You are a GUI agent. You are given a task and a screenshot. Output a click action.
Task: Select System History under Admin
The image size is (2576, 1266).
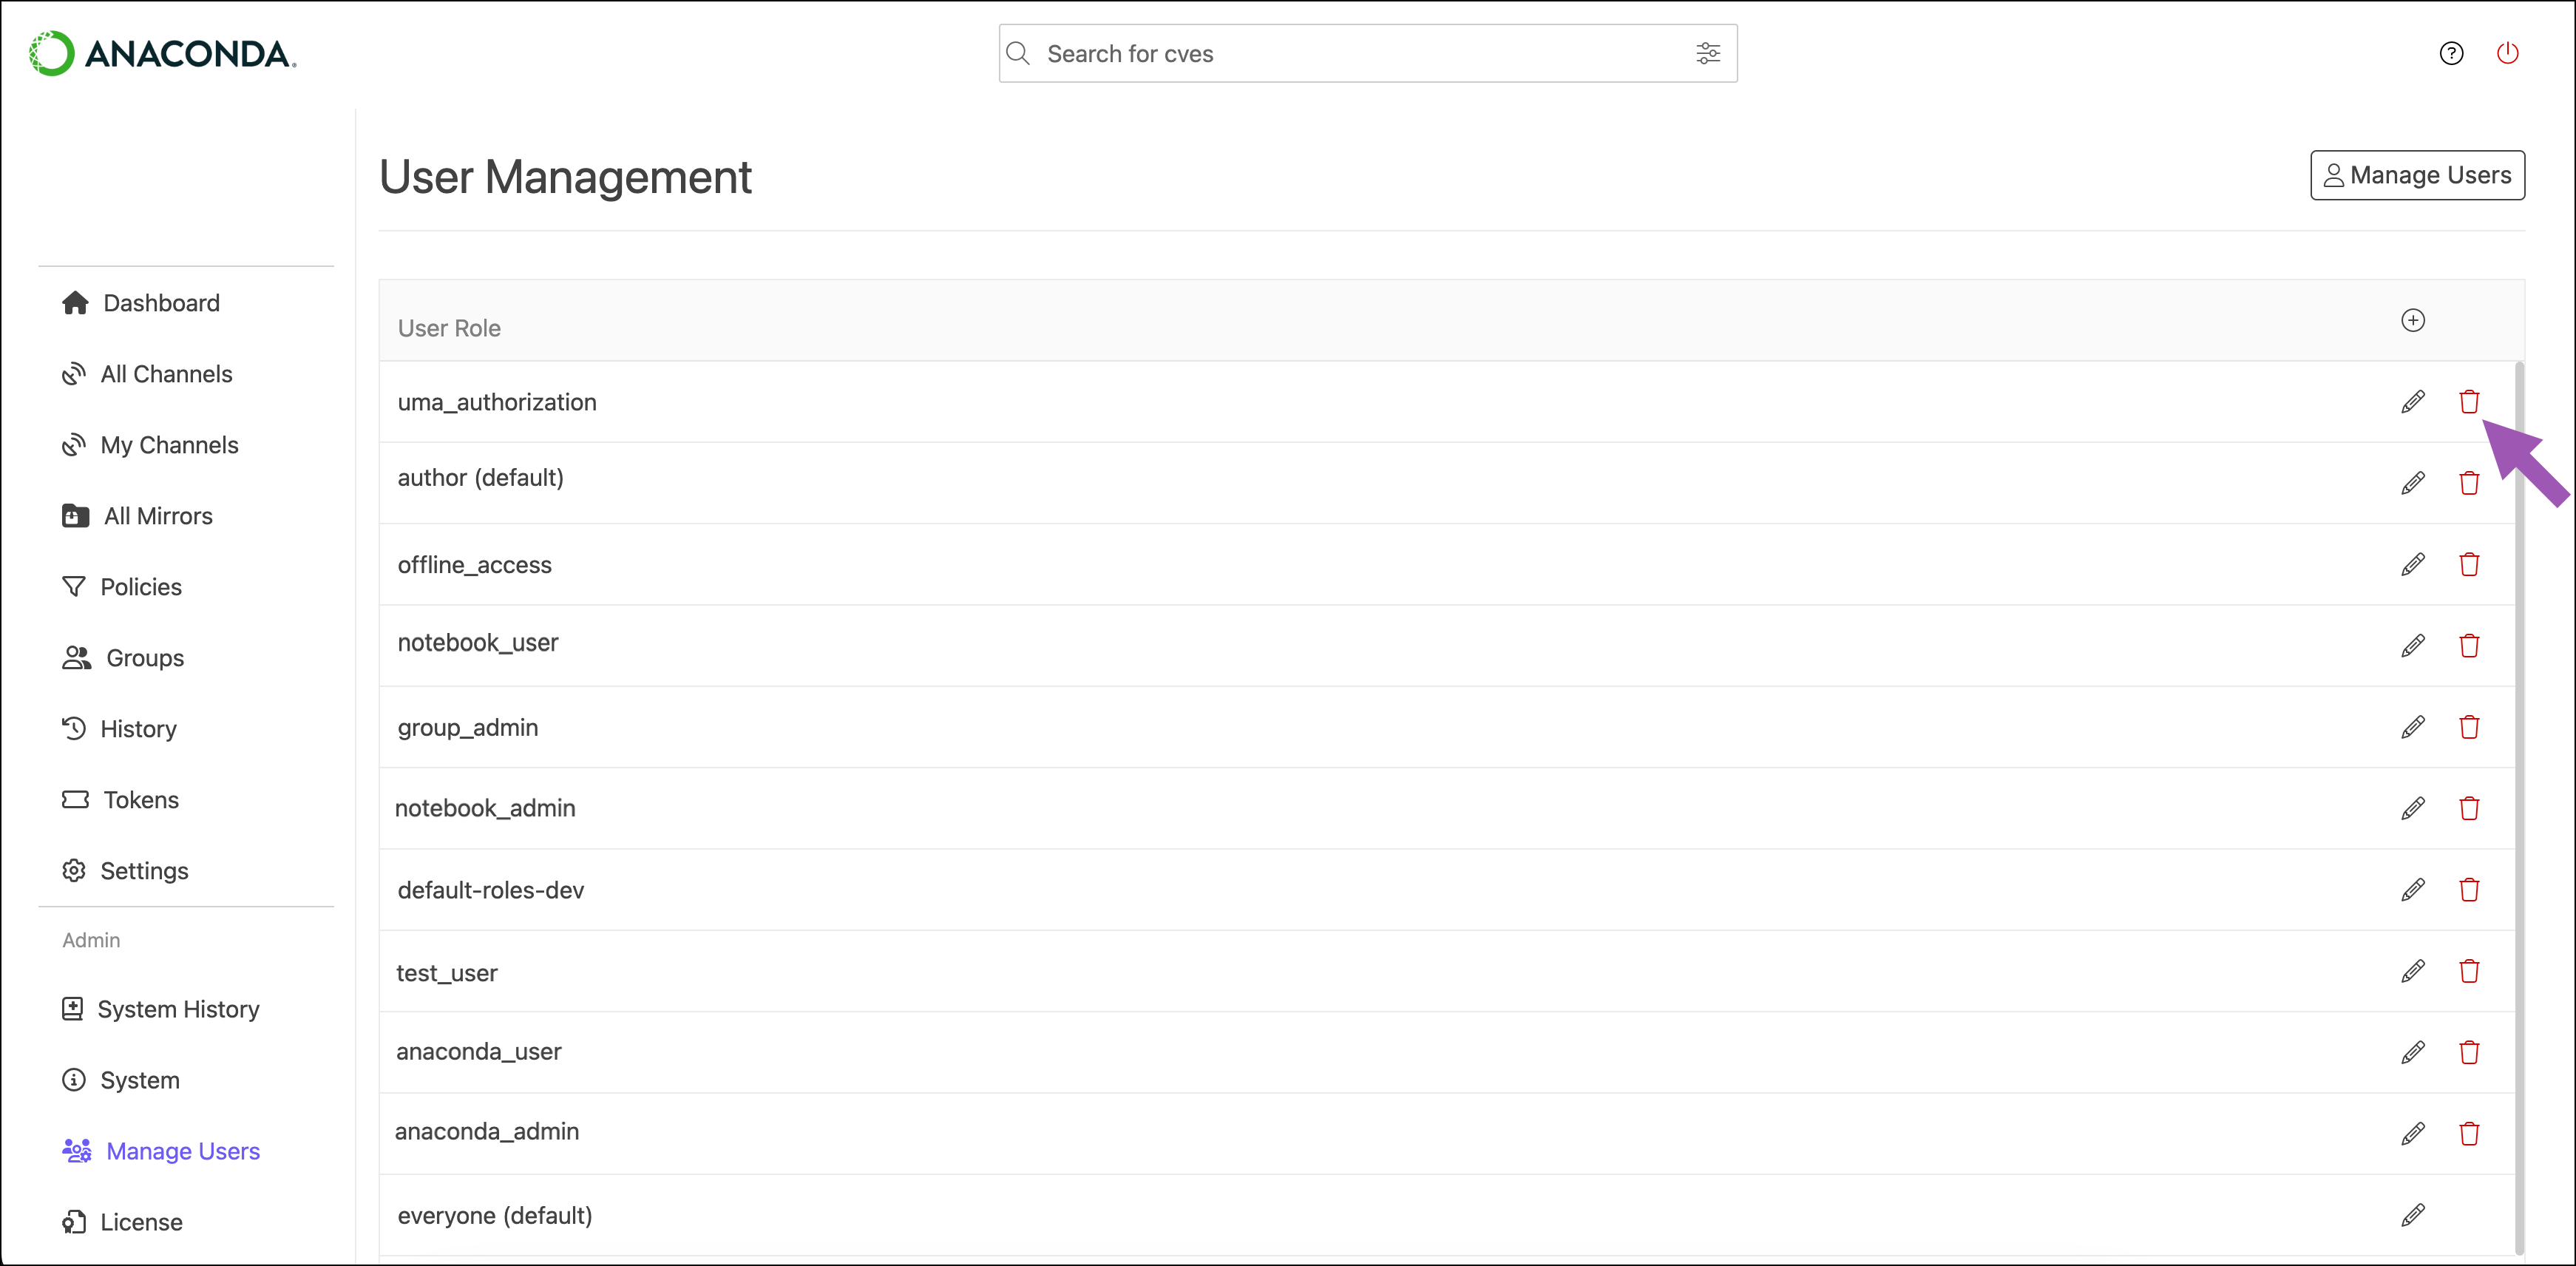coord(178,1009)
